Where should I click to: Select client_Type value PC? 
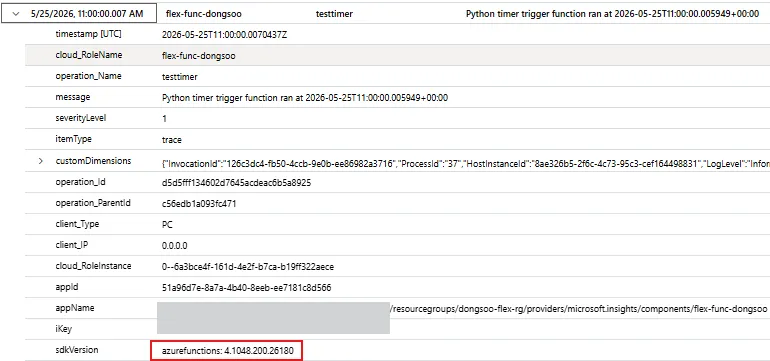coord(167,224)
